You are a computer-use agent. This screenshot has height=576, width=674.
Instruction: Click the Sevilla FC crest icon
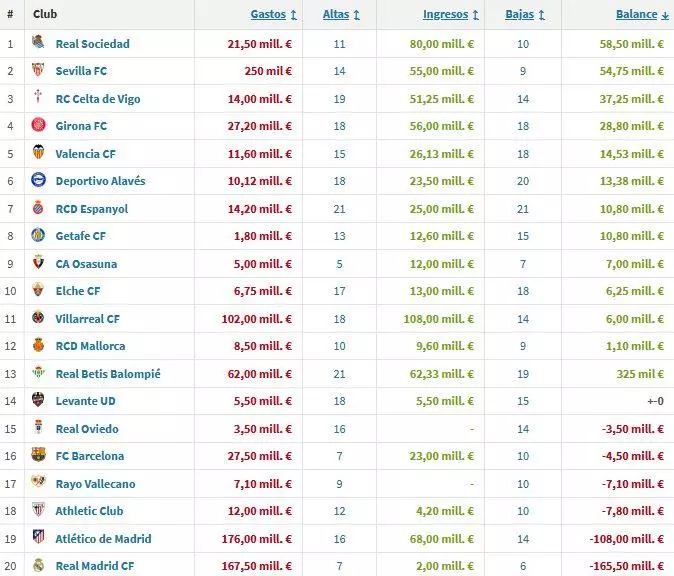tap(38, 71)
